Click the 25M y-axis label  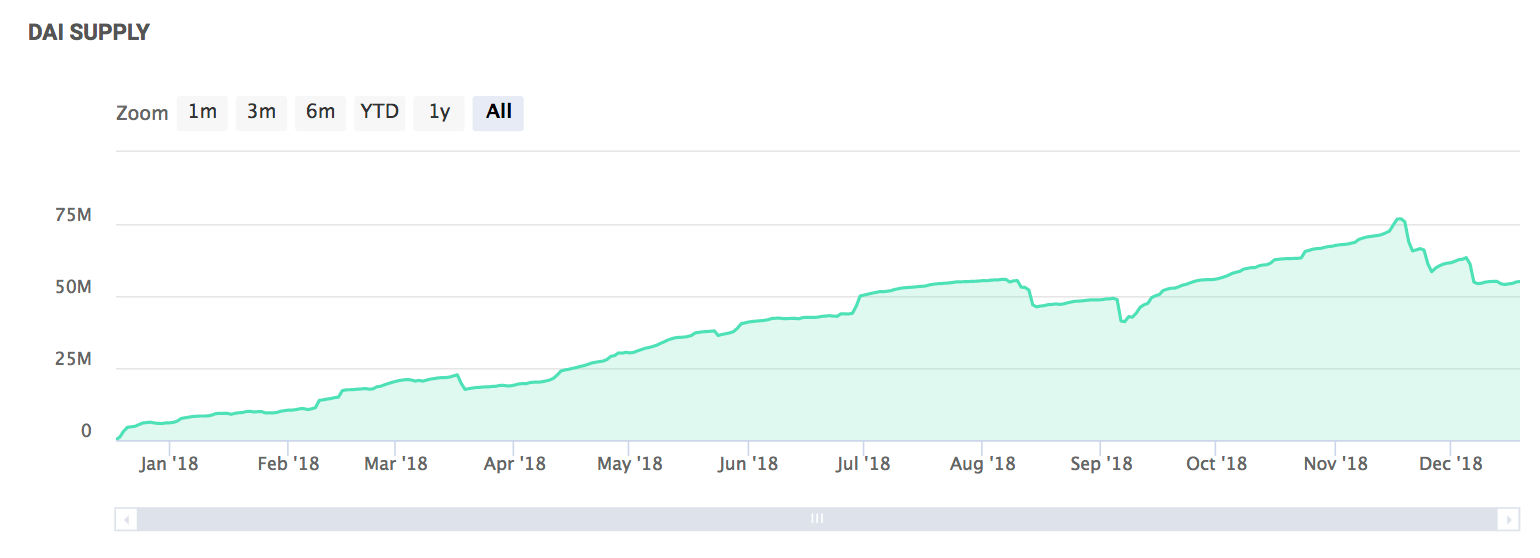pos(72,359)
